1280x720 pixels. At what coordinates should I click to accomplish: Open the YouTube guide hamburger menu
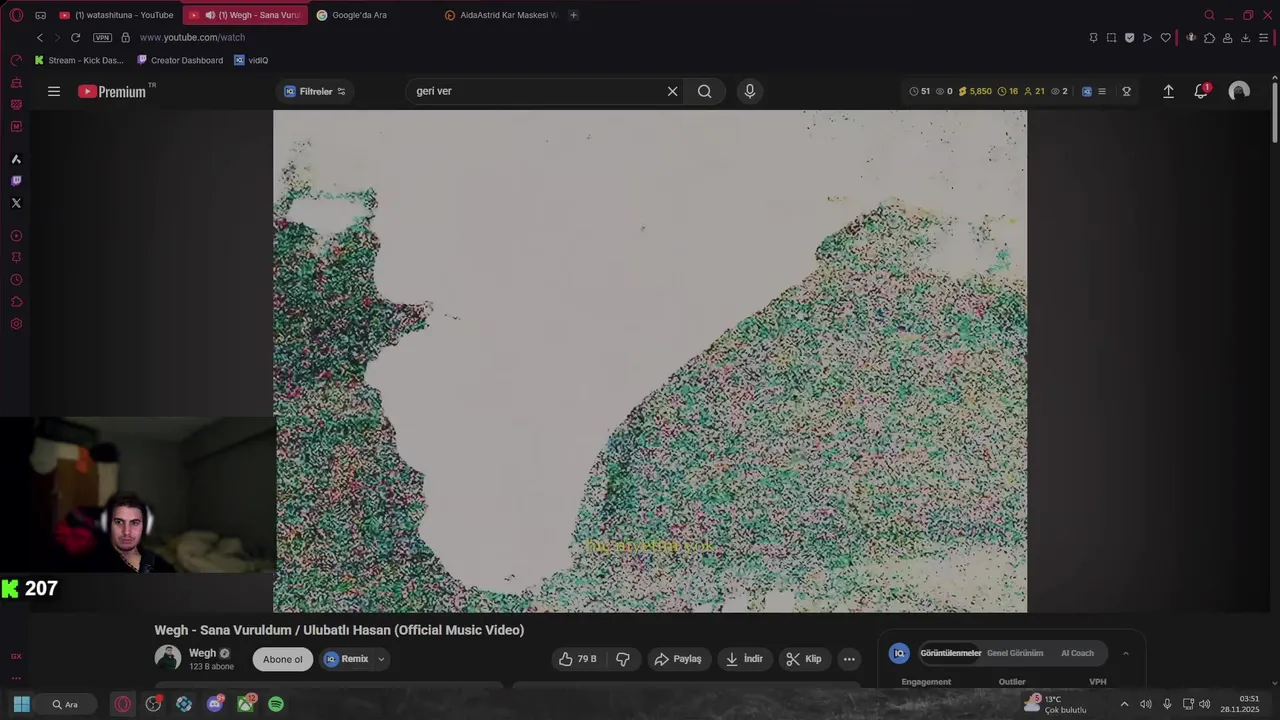(x=54, y=91)
